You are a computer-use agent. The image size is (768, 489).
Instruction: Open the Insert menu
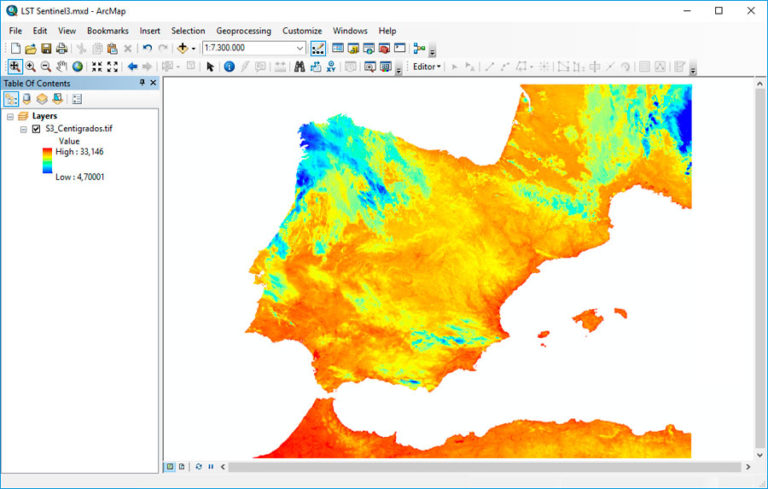point(149,31)
